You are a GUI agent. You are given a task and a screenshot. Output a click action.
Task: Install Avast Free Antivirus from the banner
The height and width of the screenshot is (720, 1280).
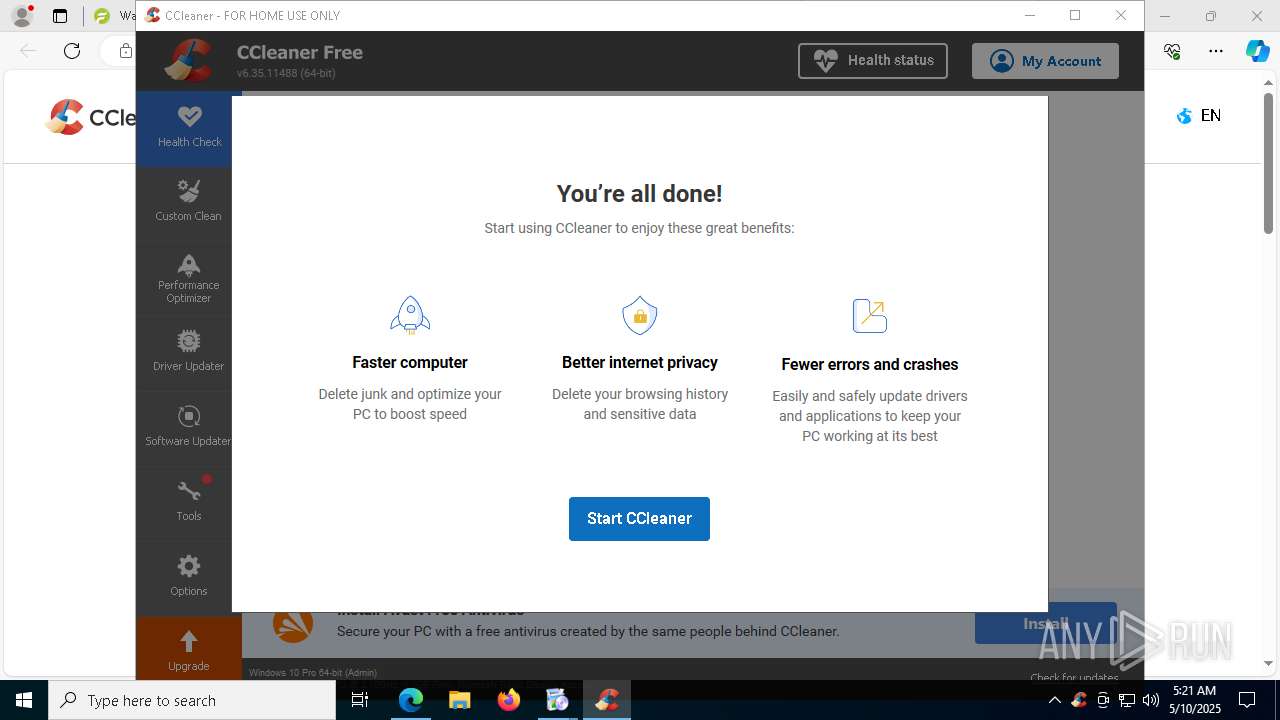click(1046, 623)
